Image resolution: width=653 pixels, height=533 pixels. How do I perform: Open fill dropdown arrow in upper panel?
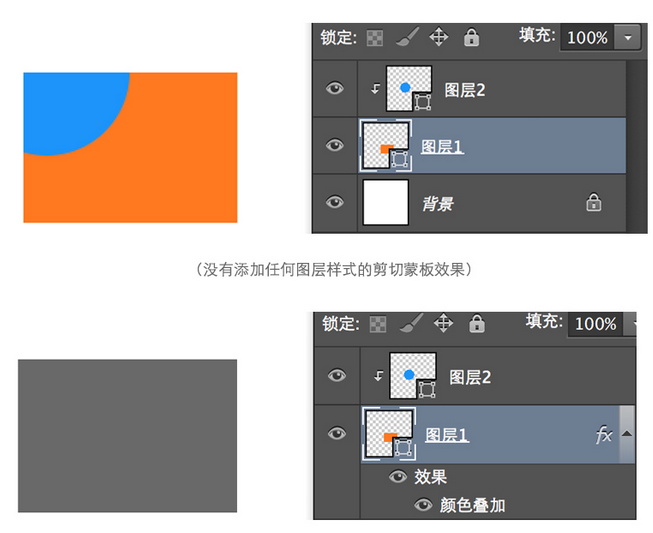[627, 37]
